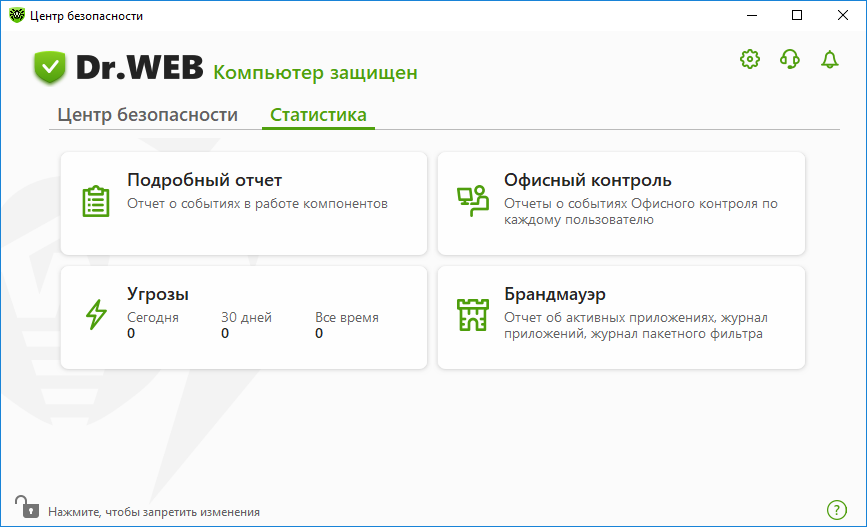Switch to the Центр безопасности tab
Screen dimensions: 867x527
[148, 114]
